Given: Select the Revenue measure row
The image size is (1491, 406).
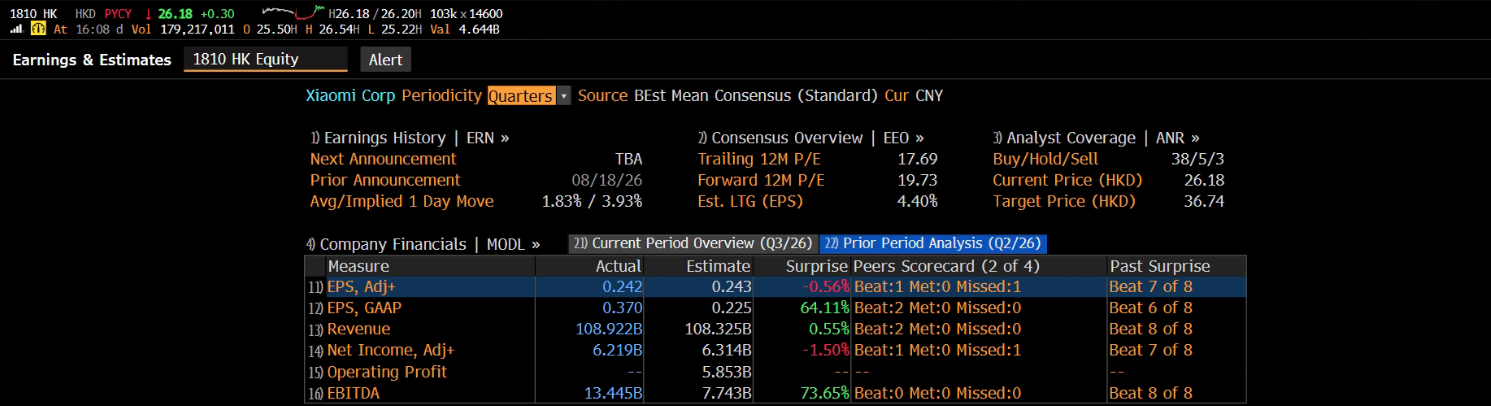Looking at the screenshot, I should click(x=775, y=329).
